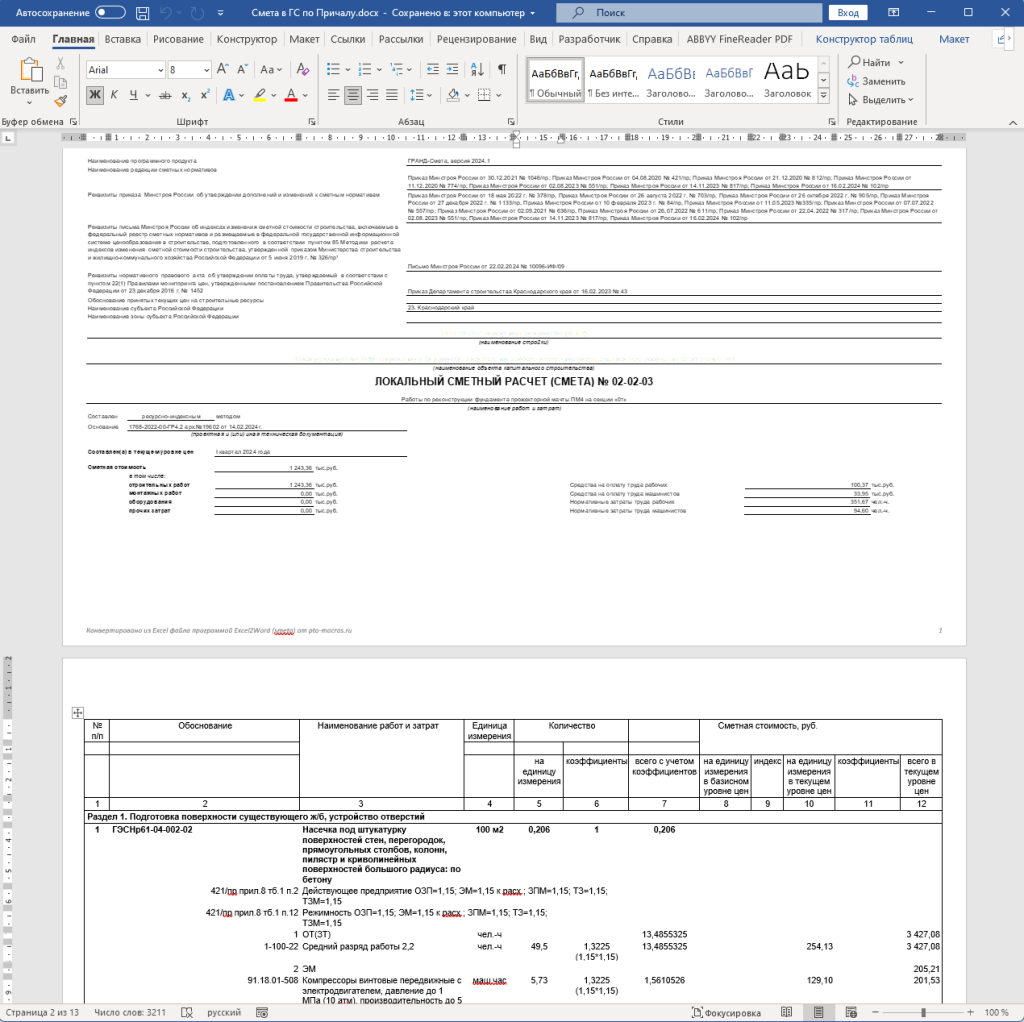
Task: Click the borders grid icon
Action: [x=484, y=95]
